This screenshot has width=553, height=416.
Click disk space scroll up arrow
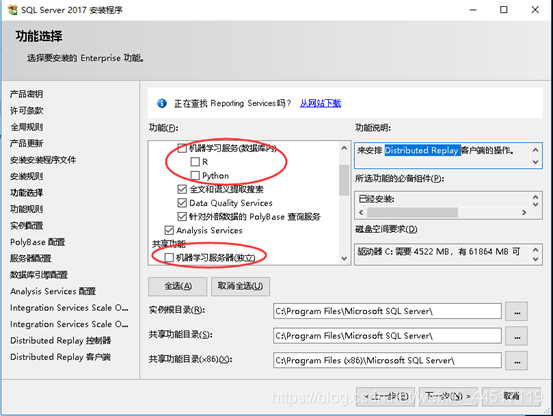[x=535, y=250]
